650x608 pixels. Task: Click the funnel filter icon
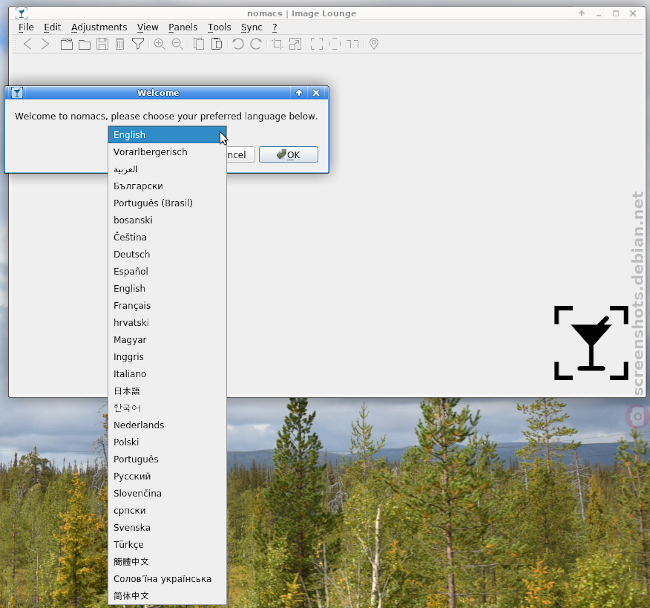click(x=138, y=44)
